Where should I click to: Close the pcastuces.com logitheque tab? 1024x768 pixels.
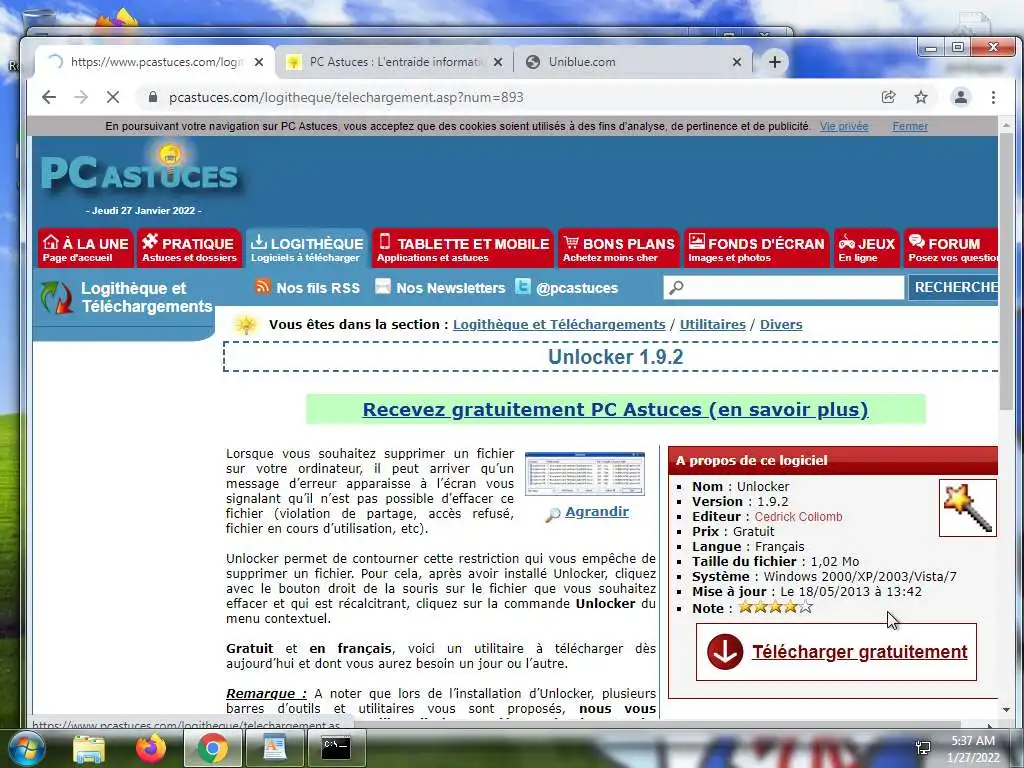coord(259,62)
